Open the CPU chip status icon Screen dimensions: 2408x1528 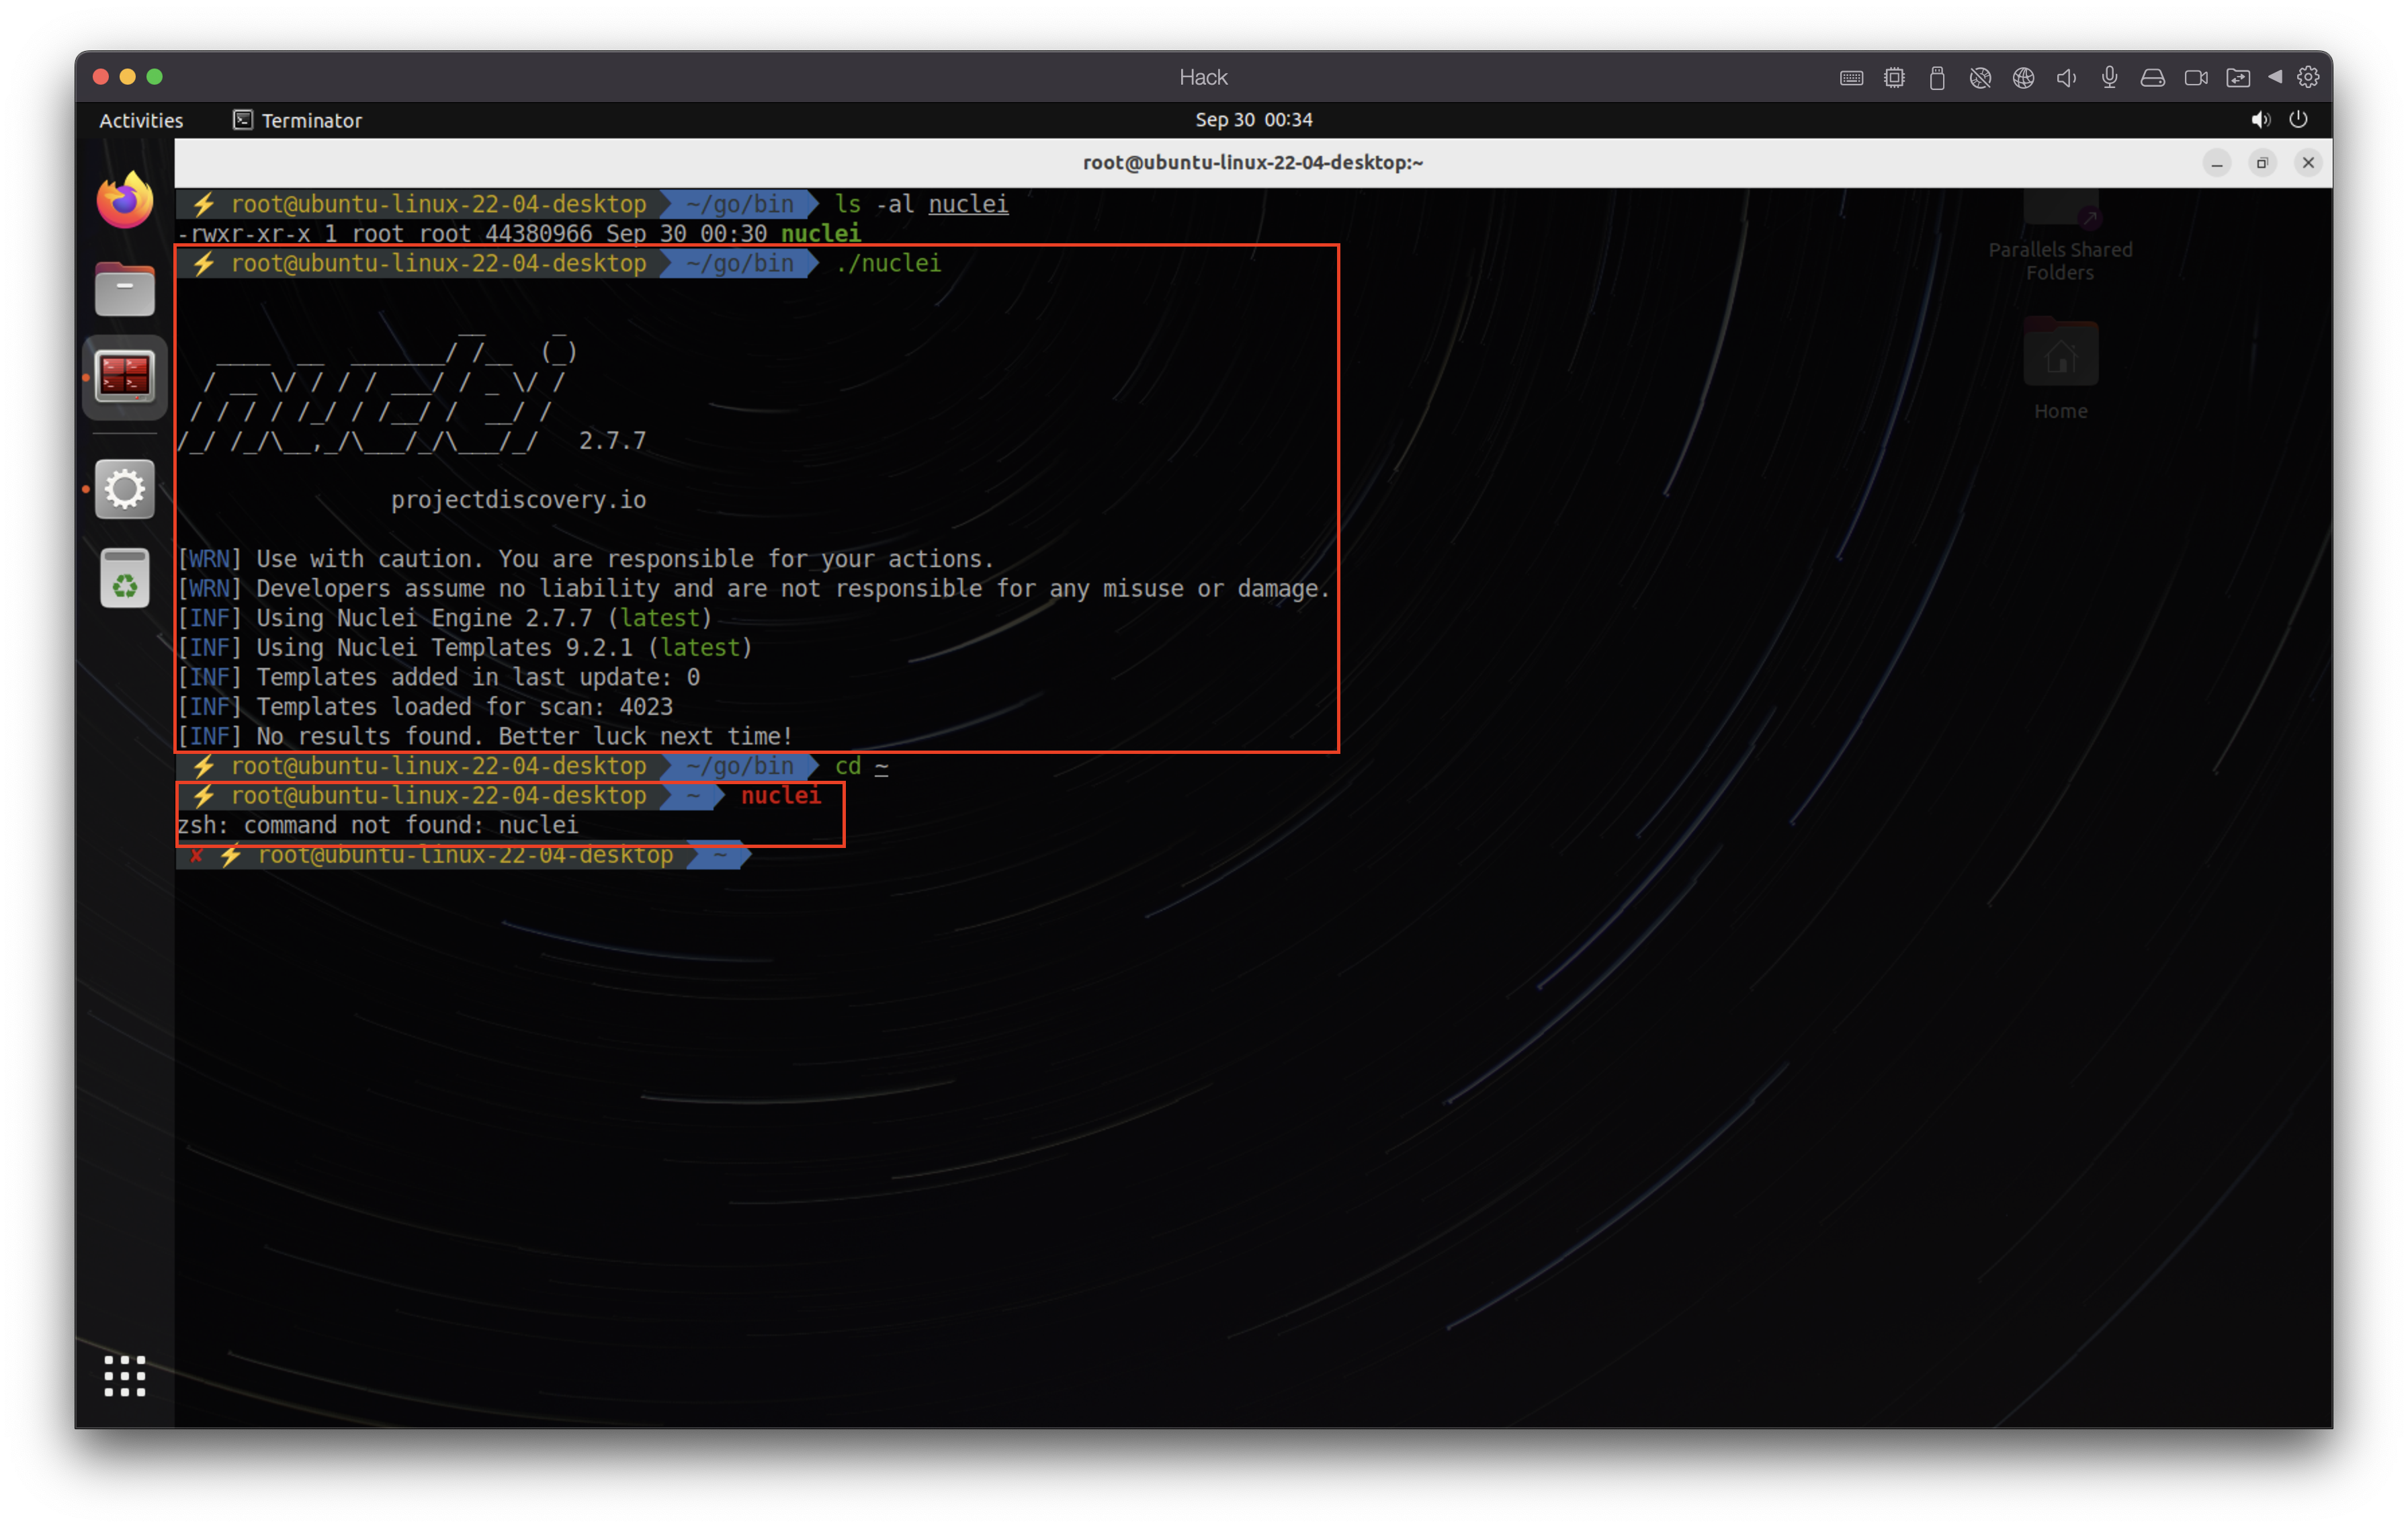[x=1894, y=78]
